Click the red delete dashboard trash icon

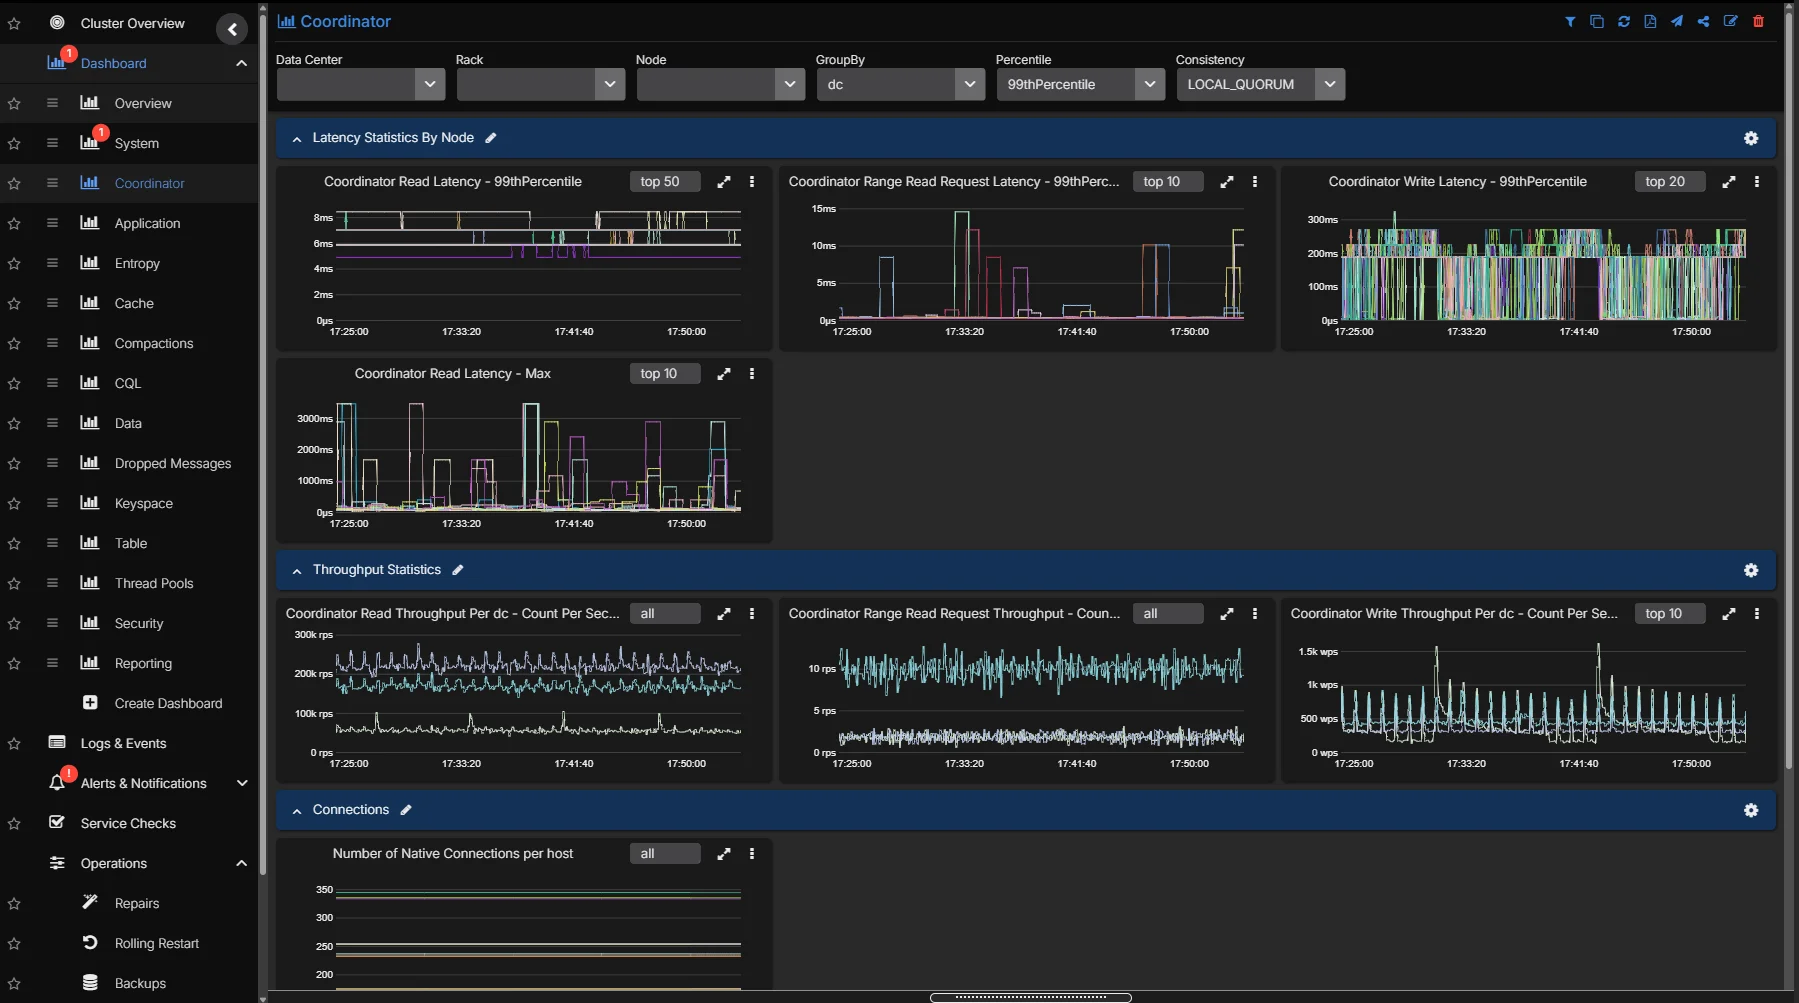tap(1758, 22)
